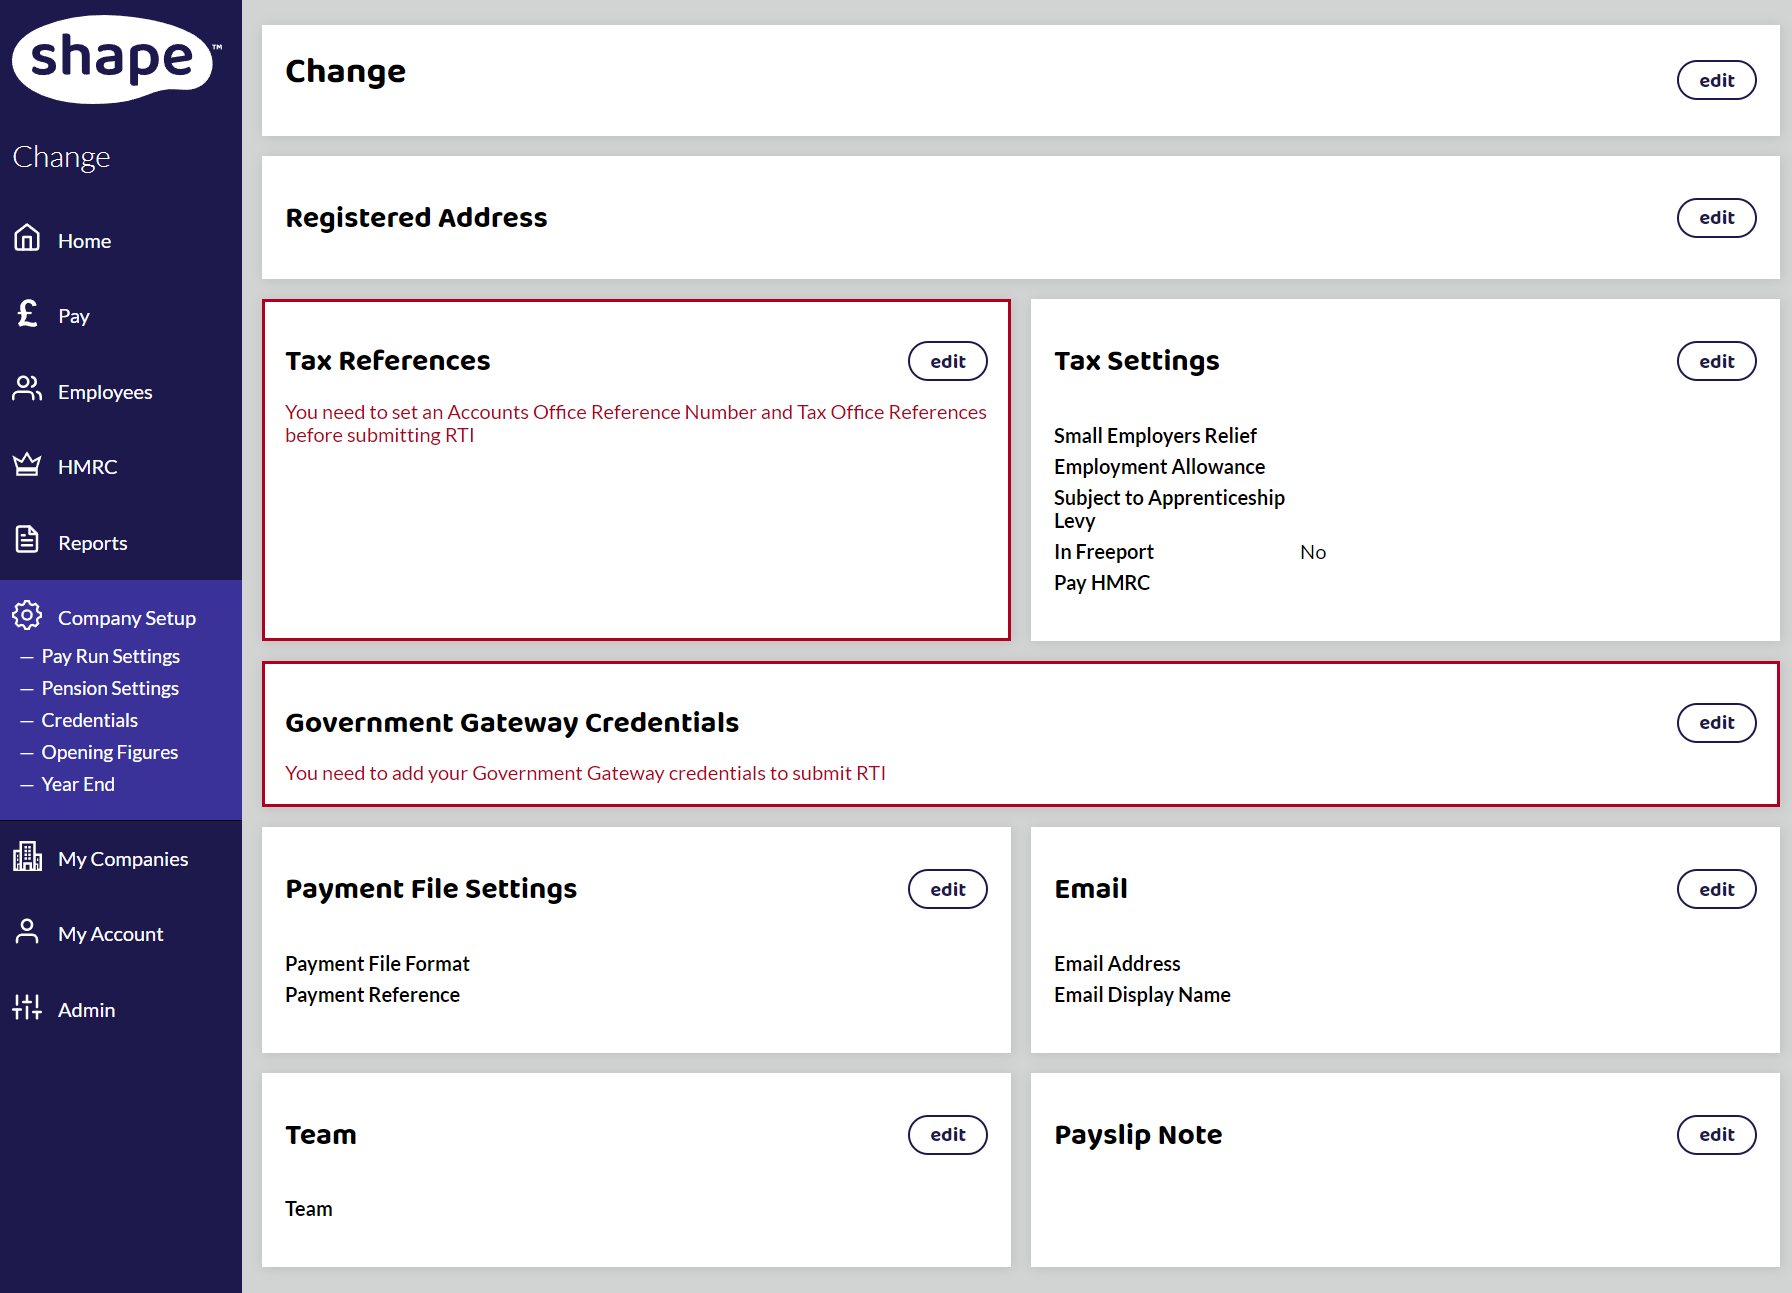Click 'Subject to Apprenticeship Levy' label
The image size is (1792, 1293).
click(1169, 509)
